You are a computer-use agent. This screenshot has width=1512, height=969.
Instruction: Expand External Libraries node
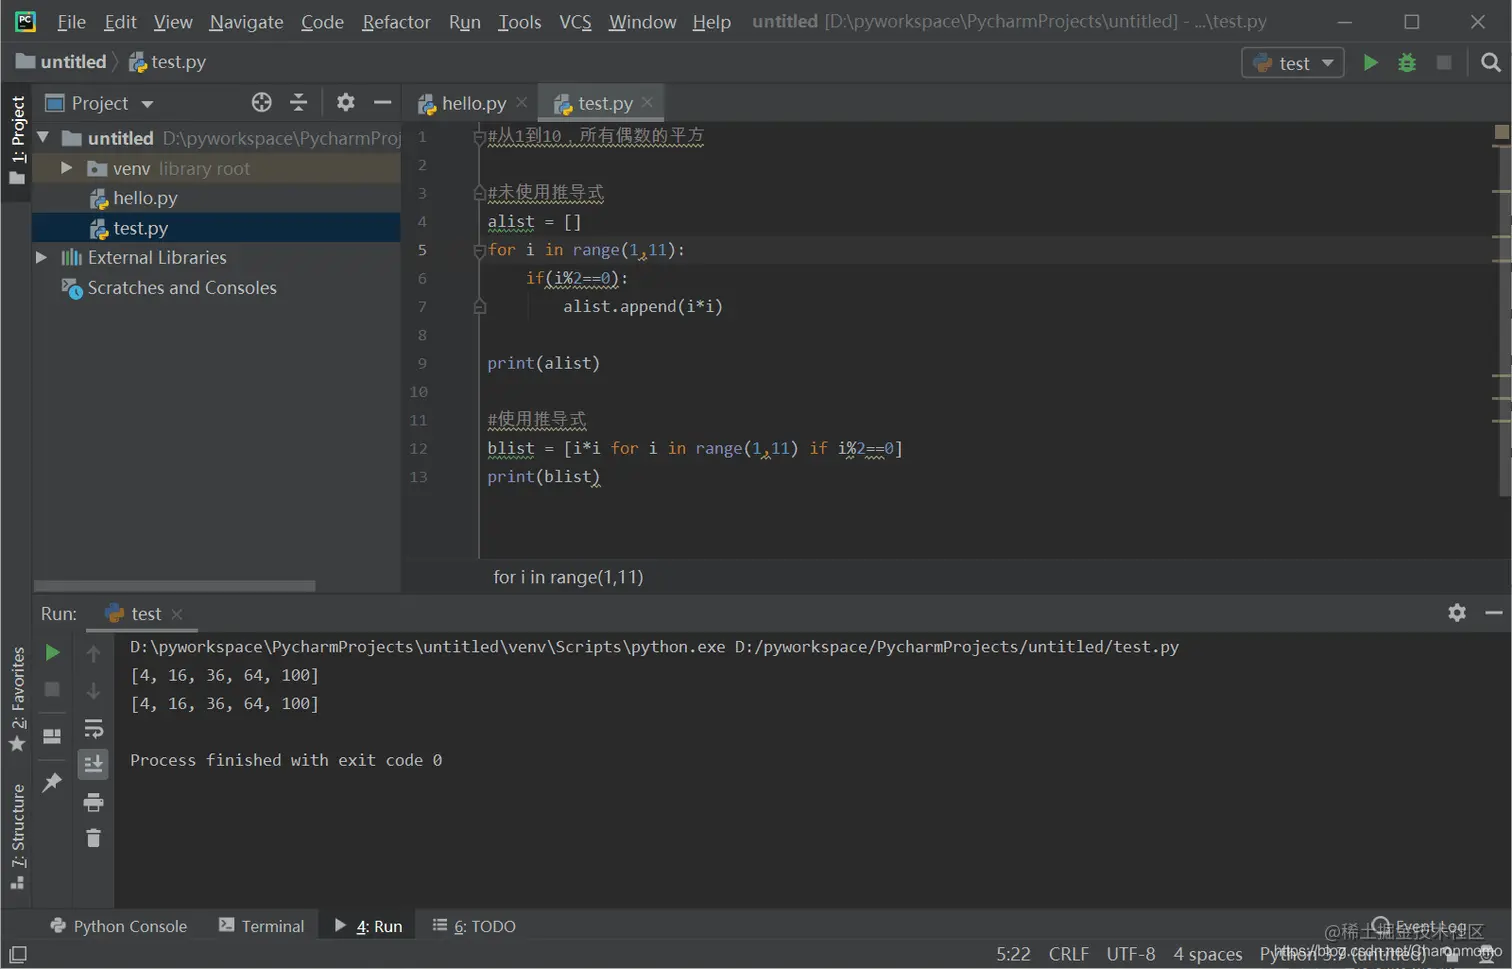(x=42, y=257)
